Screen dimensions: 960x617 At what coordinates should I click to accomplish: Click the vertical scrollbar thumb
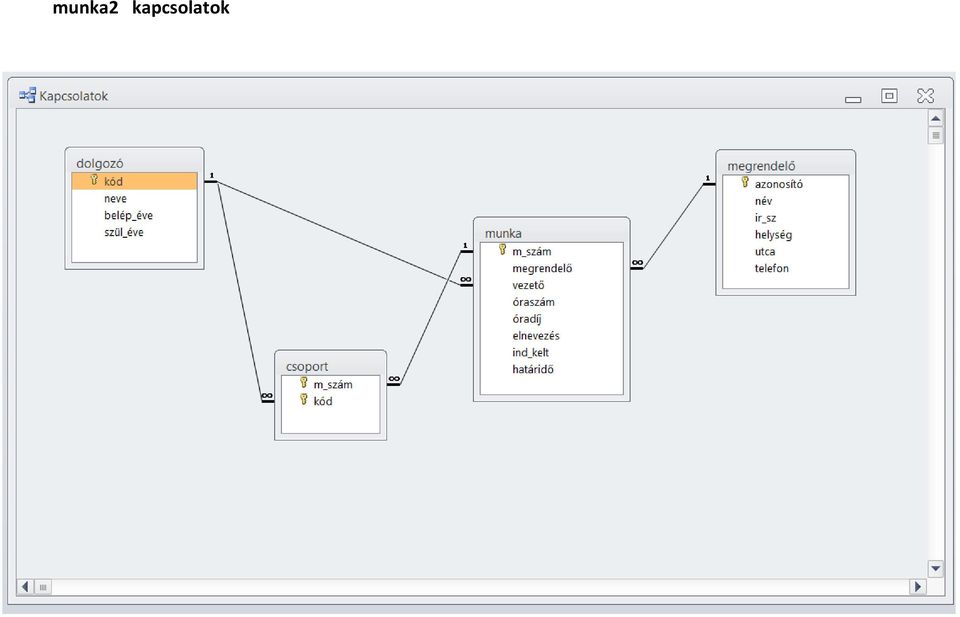point(936,135)
